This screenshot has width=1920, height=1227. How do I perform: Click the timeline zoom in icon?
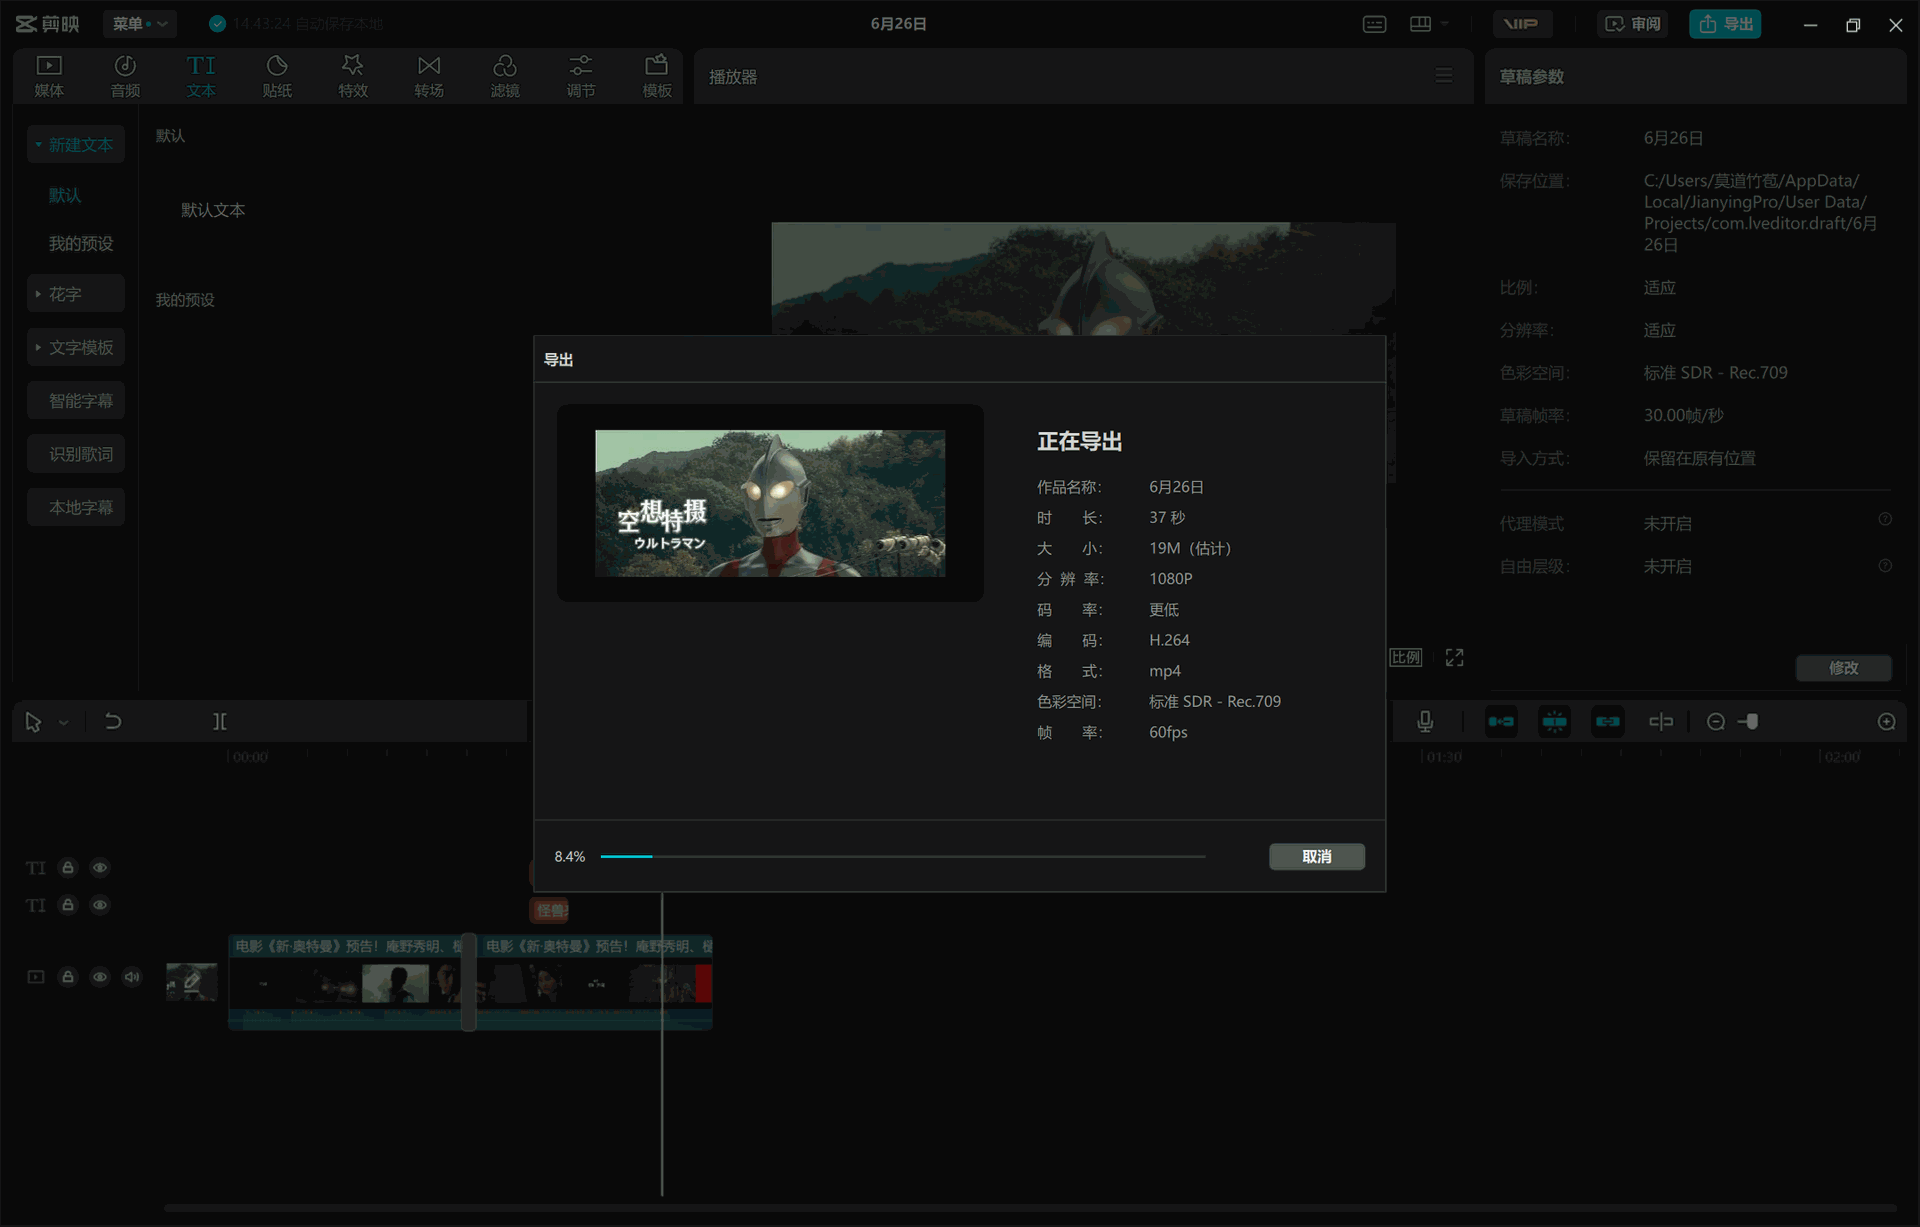(x=1886, y=722)
